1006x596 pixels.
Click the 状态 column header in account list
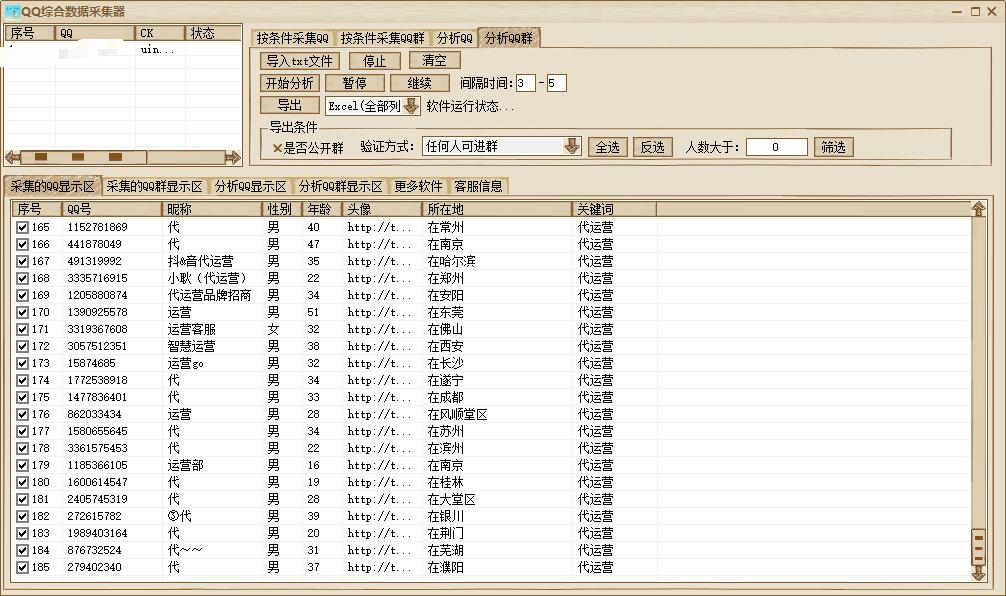tap(213, 33)
